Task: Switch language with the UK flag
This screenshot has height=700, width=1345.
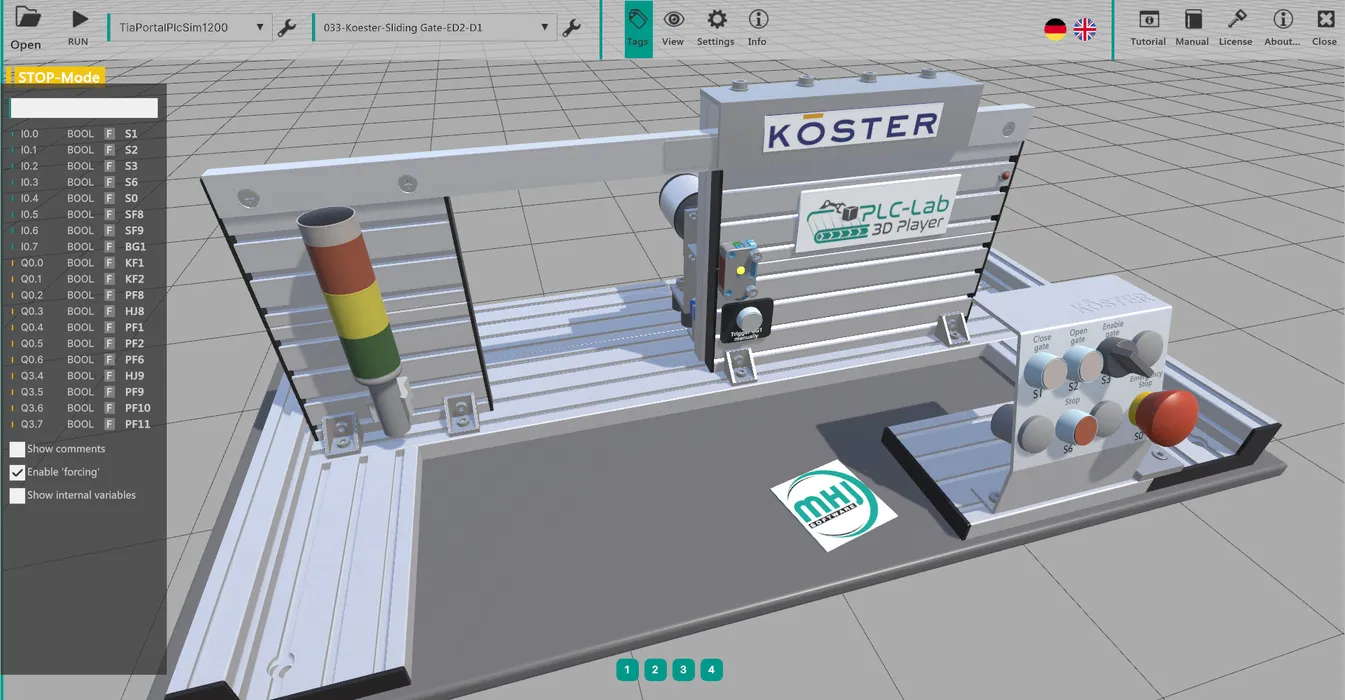Action: (1085, 29)
